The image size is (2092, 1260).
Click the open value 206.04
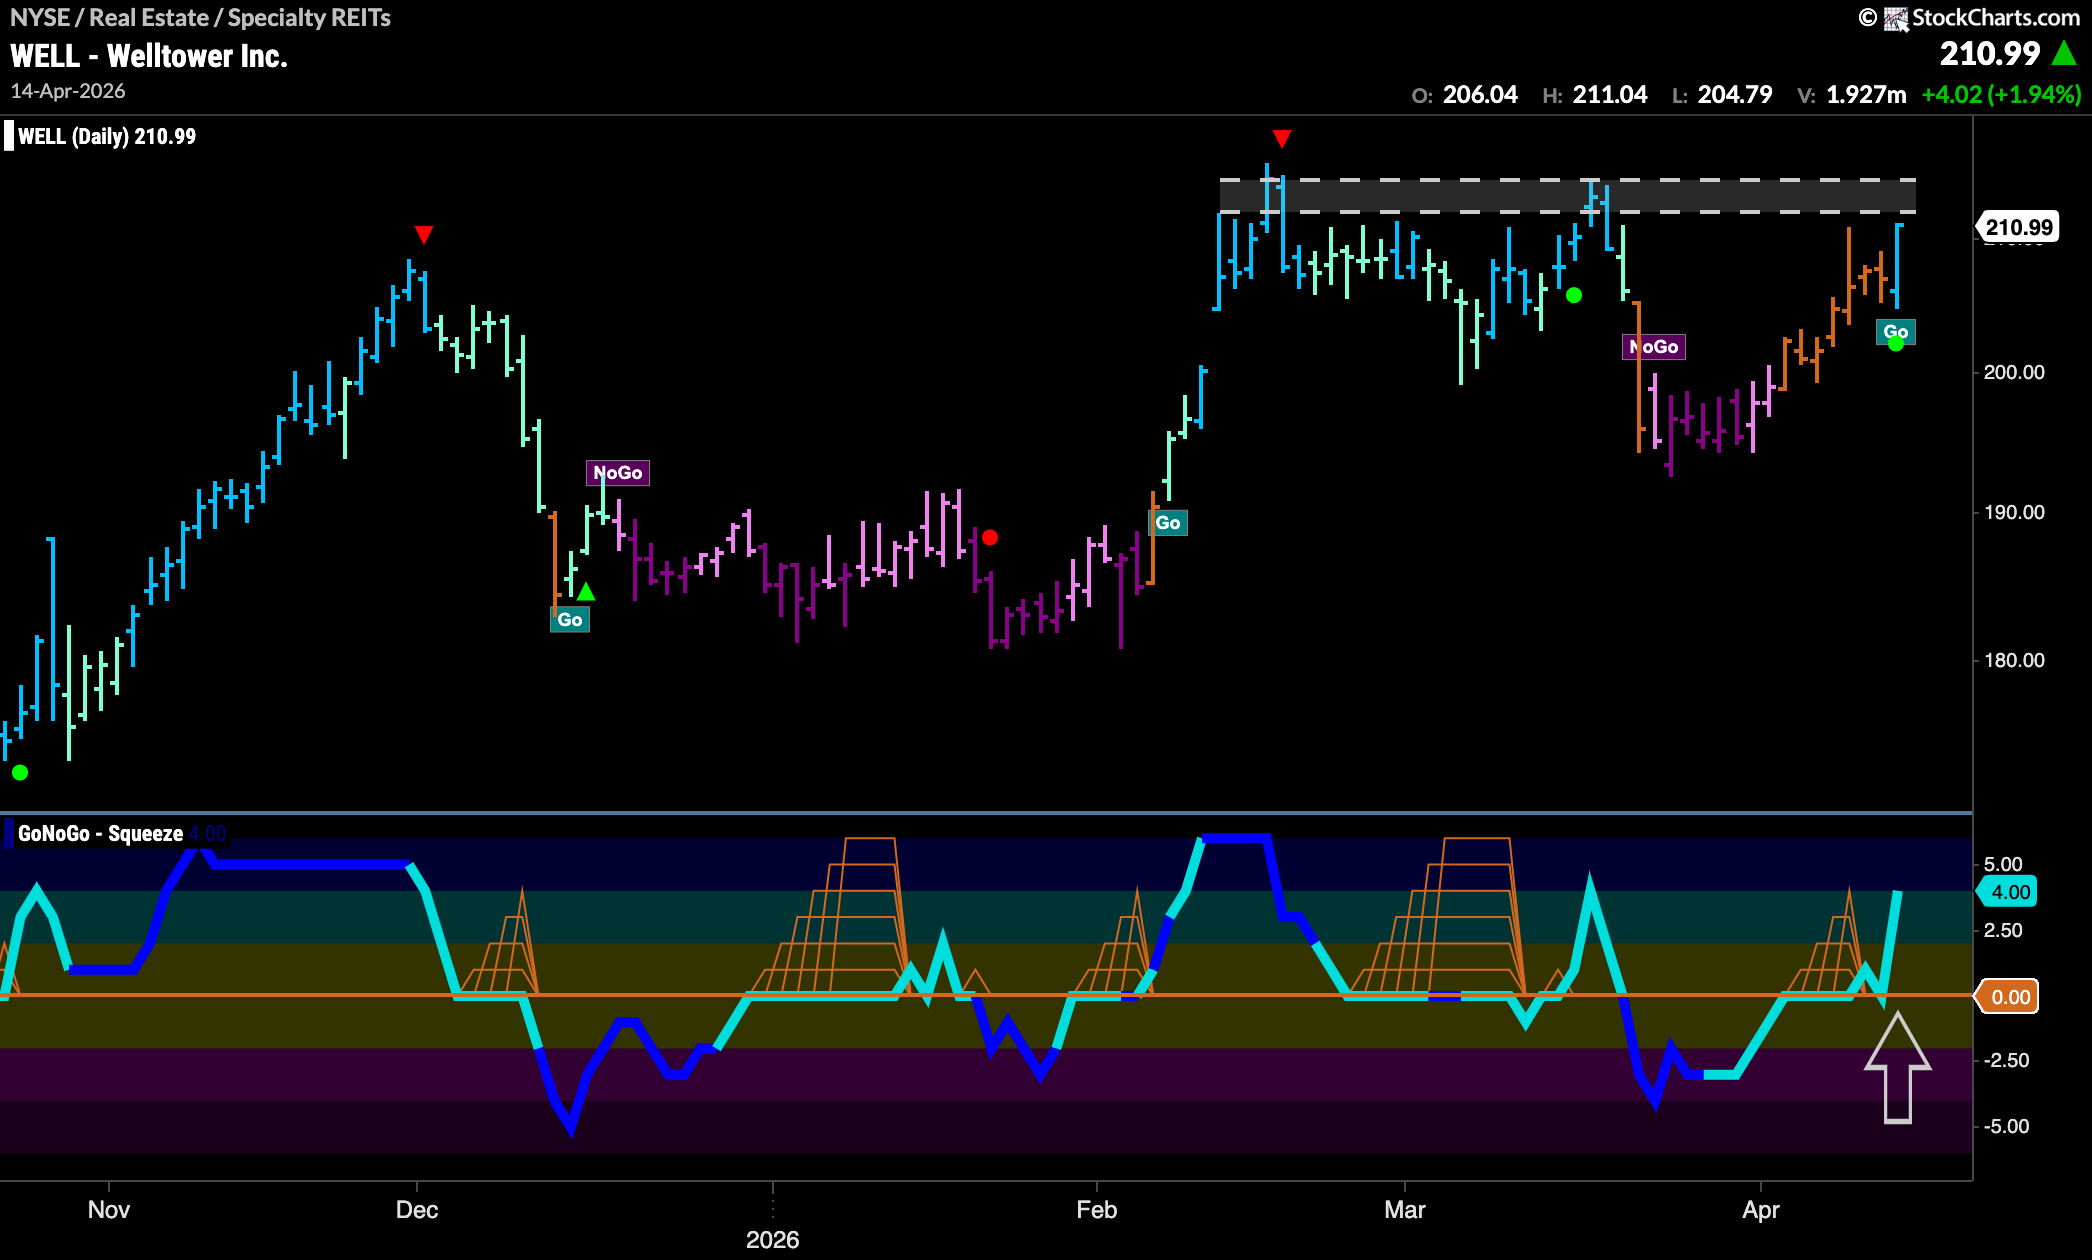[x=1480, y=94]
